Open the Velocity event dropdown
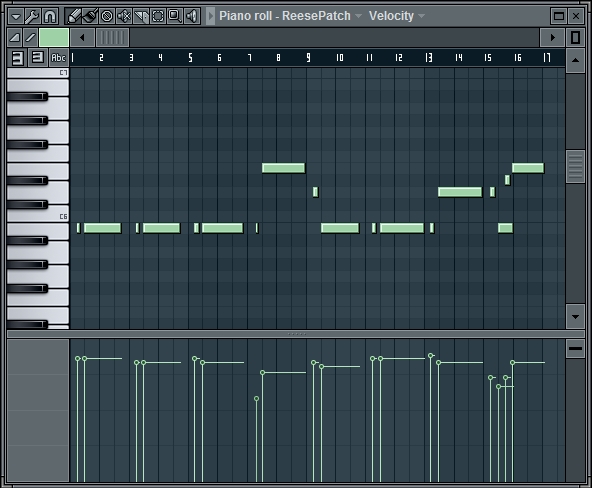Viewport: 592px width, 488px height. click(421, 16)
